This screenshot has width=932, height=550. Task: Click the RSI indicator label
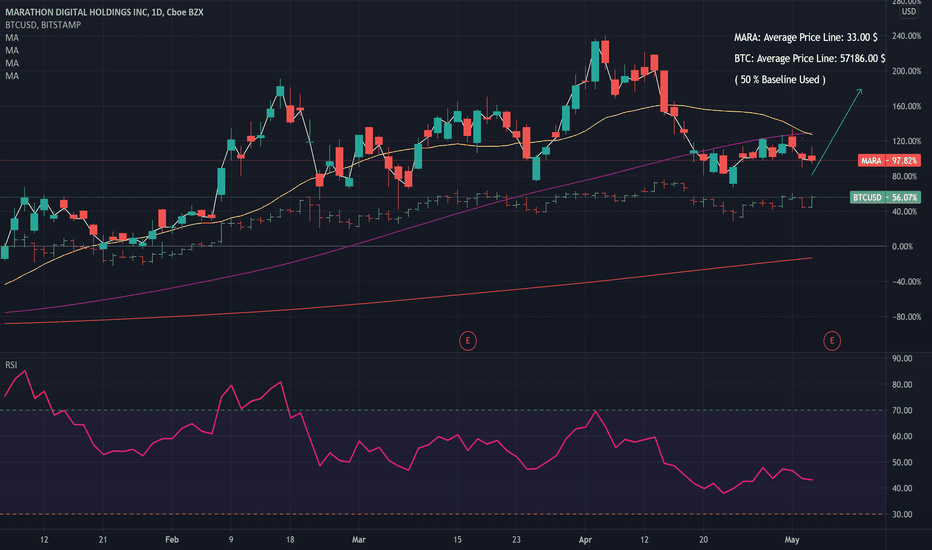click(11, 365)
